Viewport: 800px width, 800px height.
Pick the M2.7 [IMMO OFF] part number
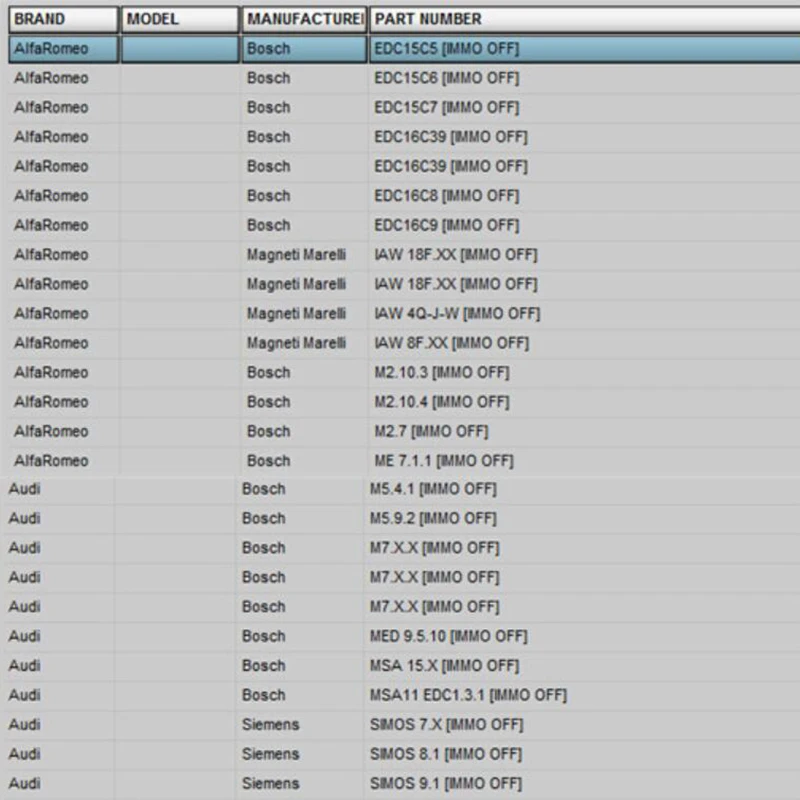click(431, 432)
